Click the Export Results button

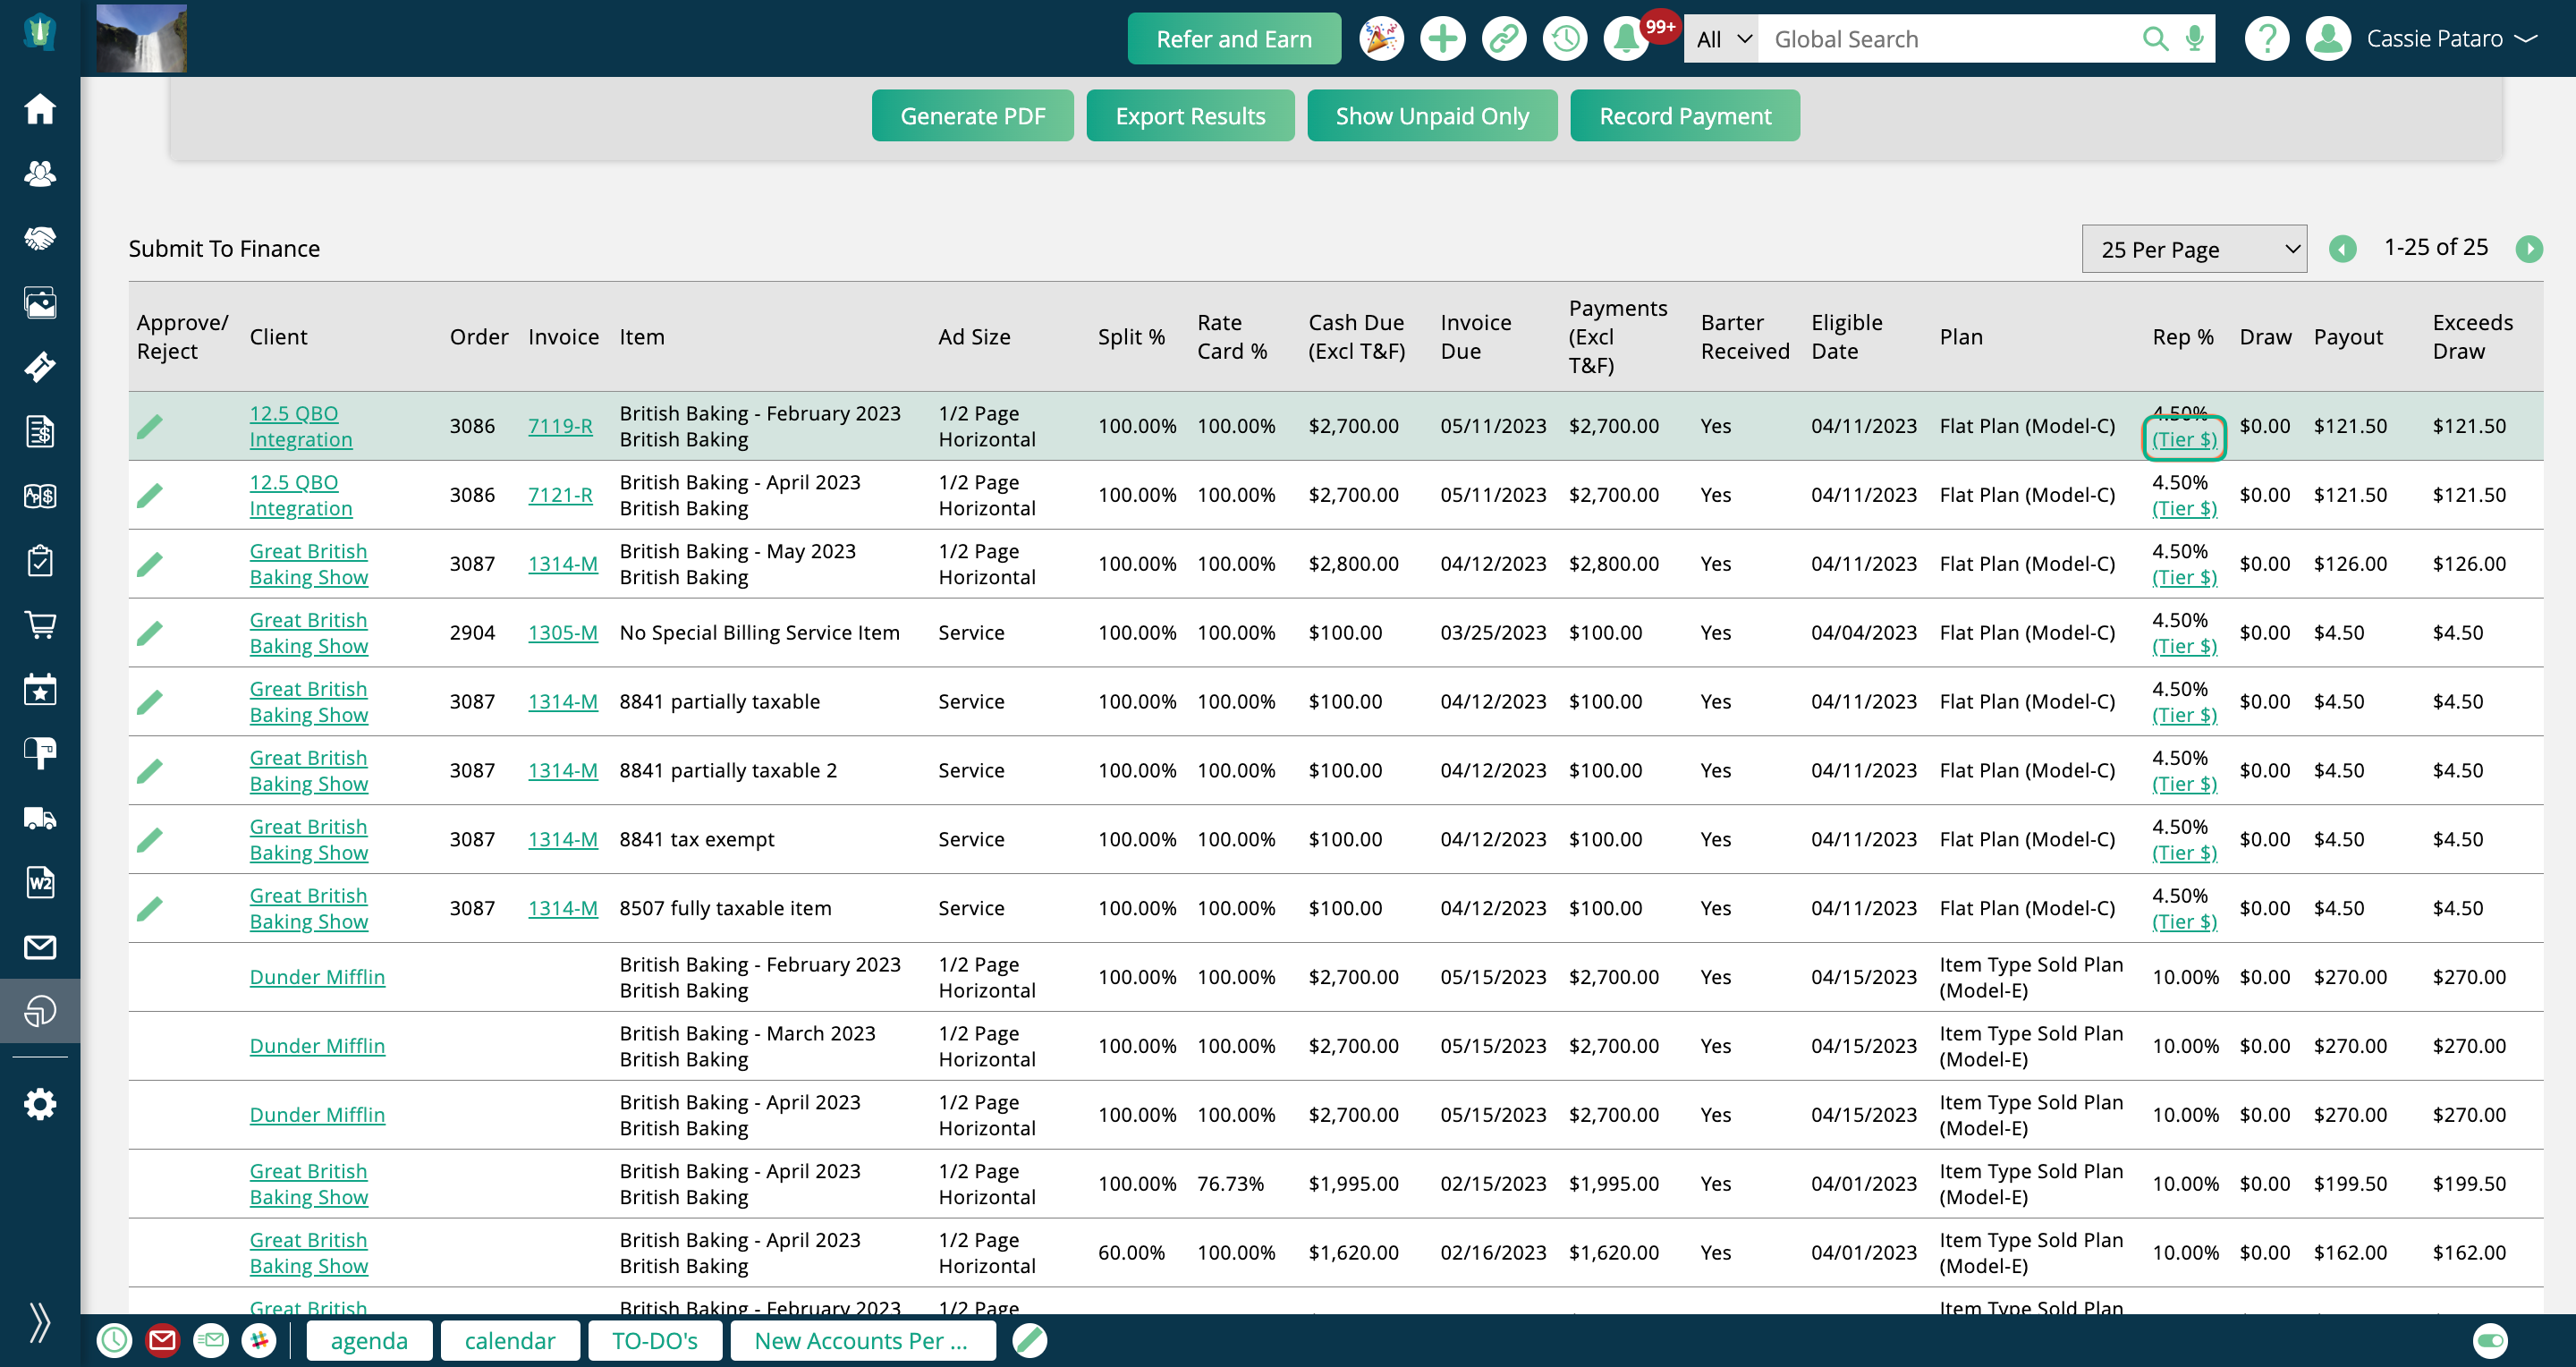(x=1191, y=116)
